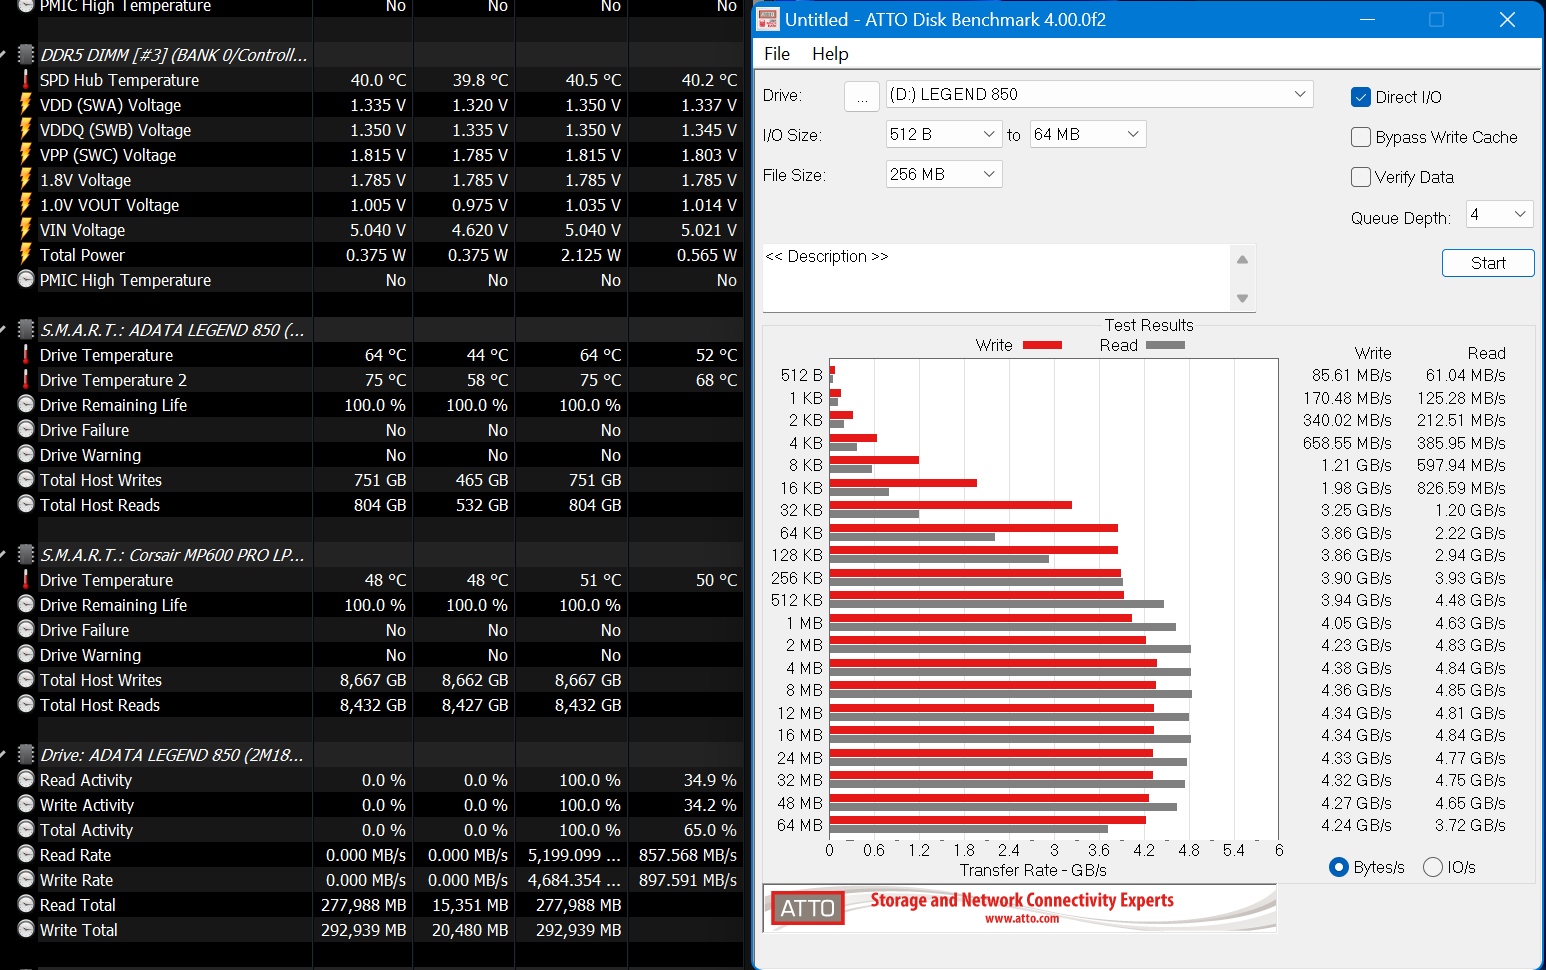Open the I/O Size maximum dropdown showing 64 MB
1546x970 pixels.
click(1088, 134)
